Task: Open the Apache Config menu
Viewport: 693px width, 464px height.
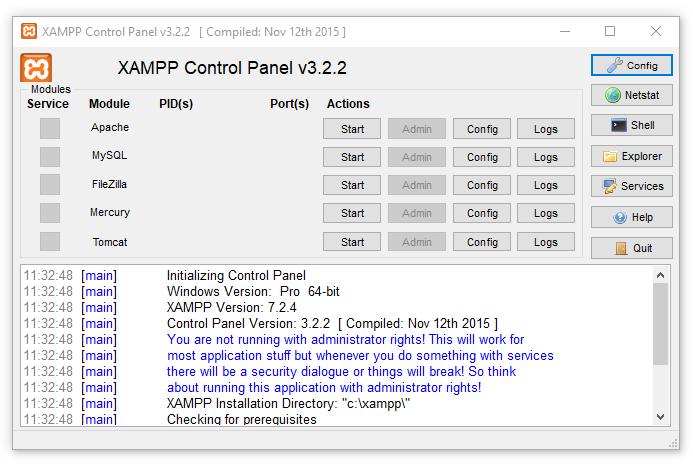Action: coord(482,129)
